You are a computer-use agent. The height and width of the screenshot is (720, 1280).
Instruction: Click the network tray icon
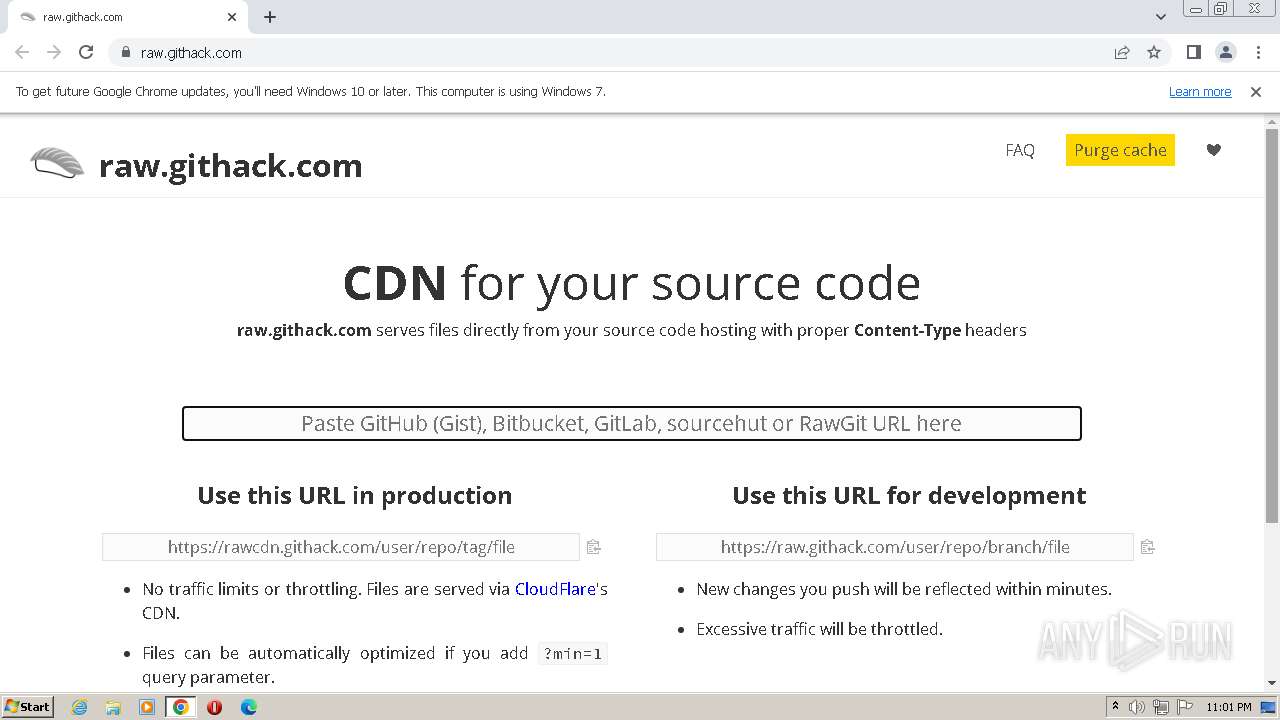click(1161, 707)
